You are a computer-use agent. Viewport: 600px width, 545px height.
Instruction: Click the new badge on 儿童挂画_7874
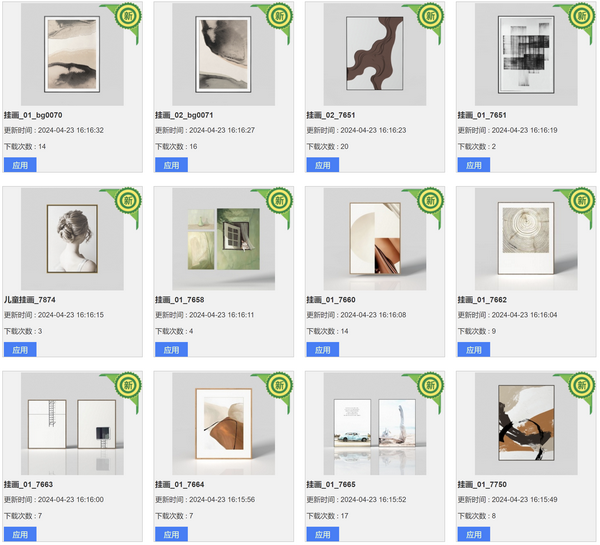pyautogui.click(x=128, y=201)
